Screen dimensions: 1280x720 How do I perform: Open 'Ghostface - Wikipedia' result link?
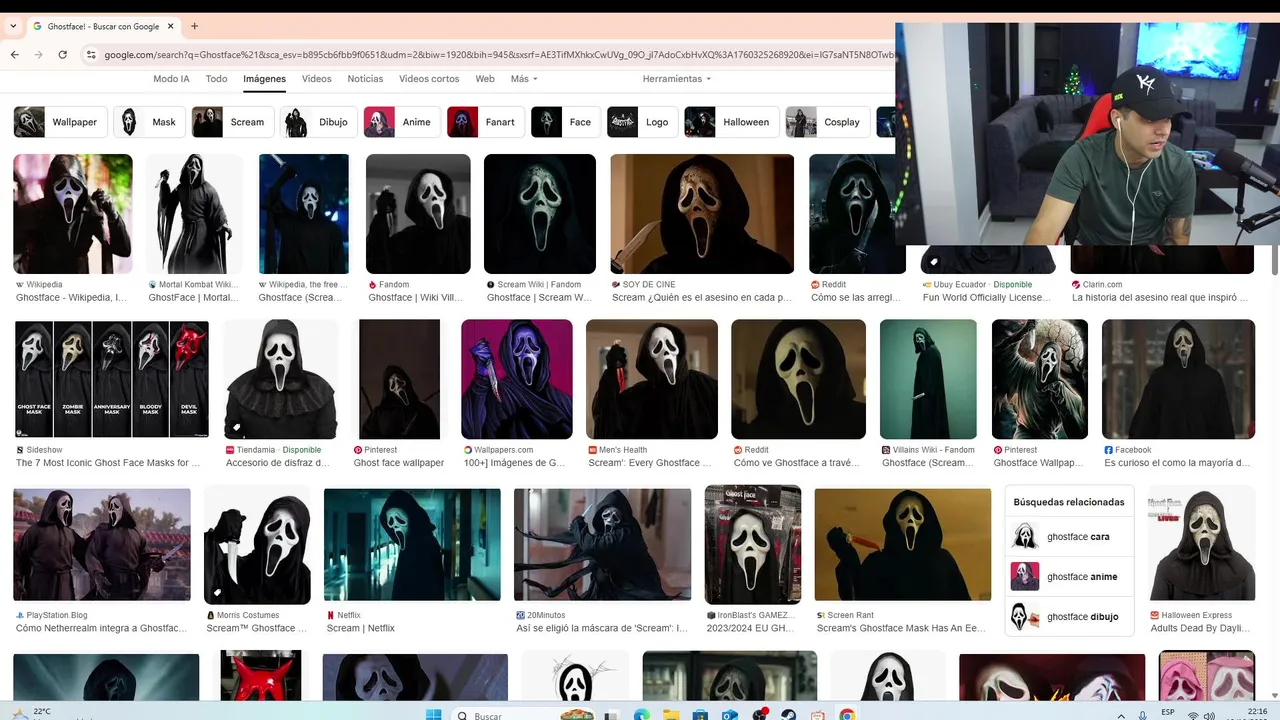71,297
